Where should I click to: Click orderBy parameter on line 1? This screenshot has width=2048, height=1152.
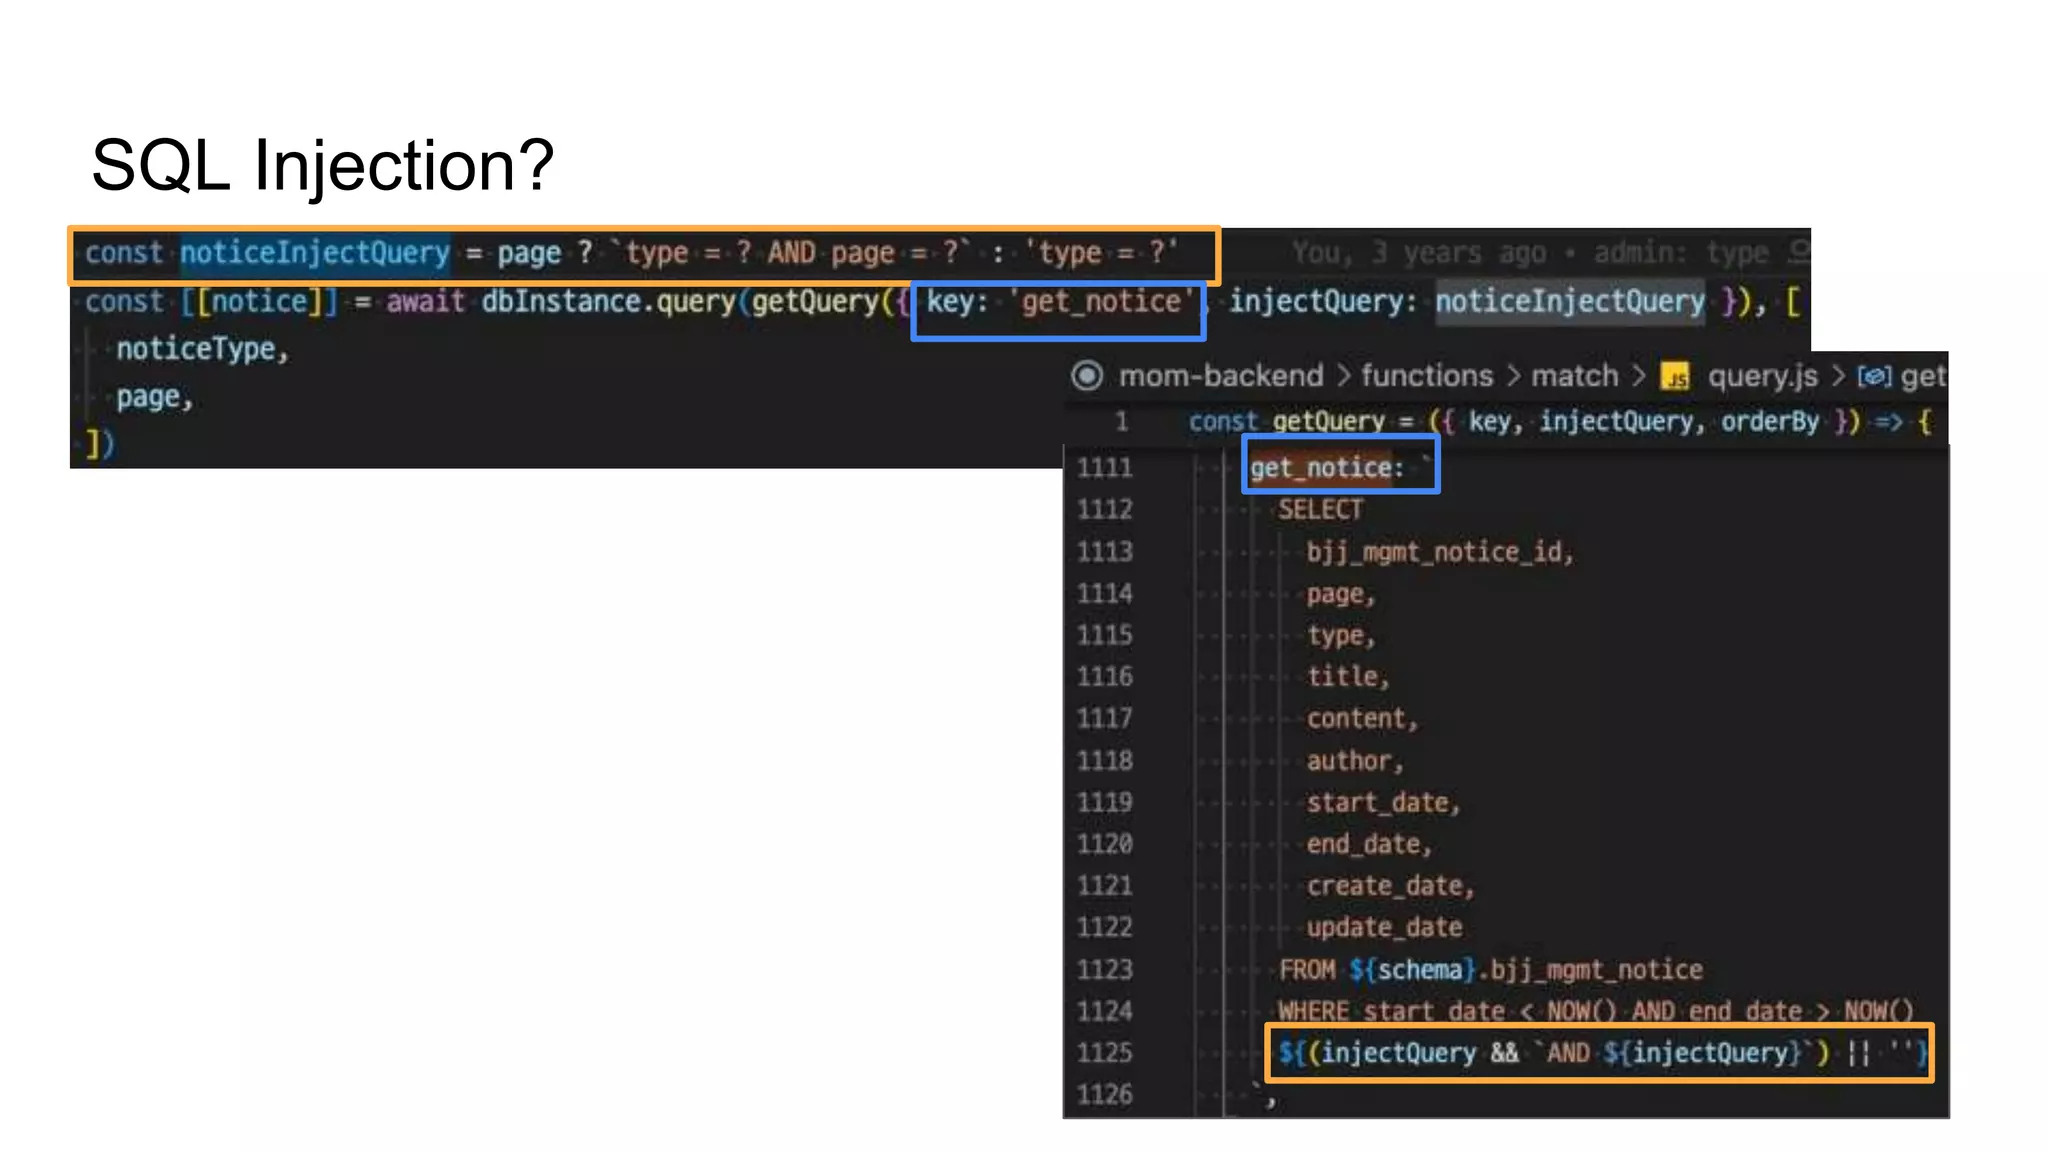pos(1770,422)
